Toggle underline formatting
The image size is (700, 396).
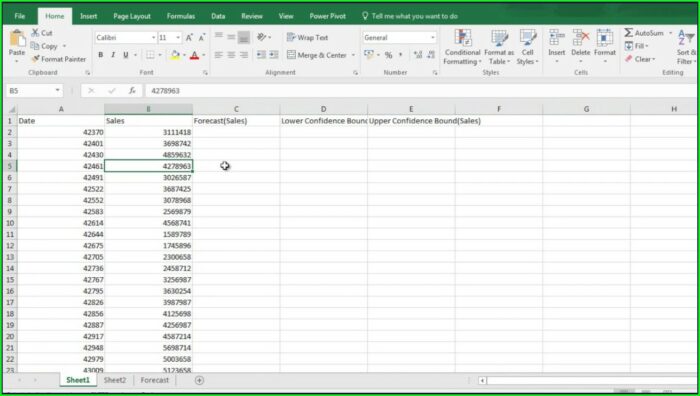pos(125,55)
